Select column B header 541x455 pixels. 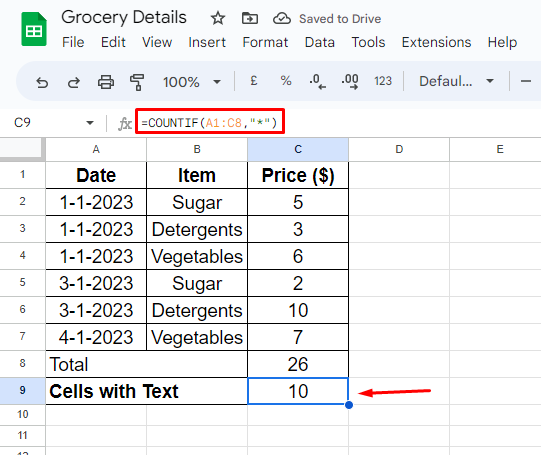[197, 149]
